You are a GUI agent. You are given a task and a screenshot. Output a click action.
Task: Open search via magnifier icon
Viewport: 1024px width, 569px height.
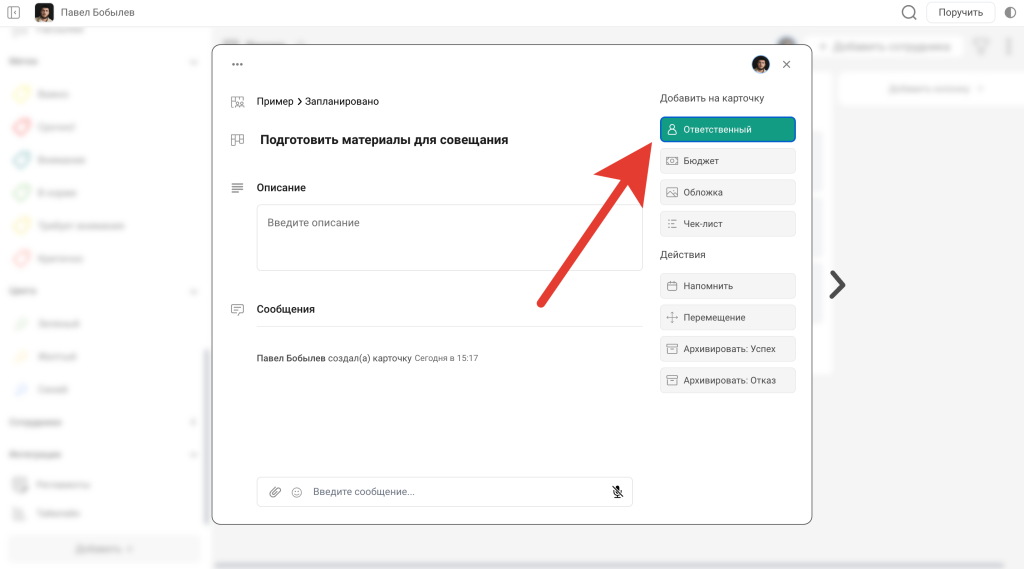(x=908, y=12)
